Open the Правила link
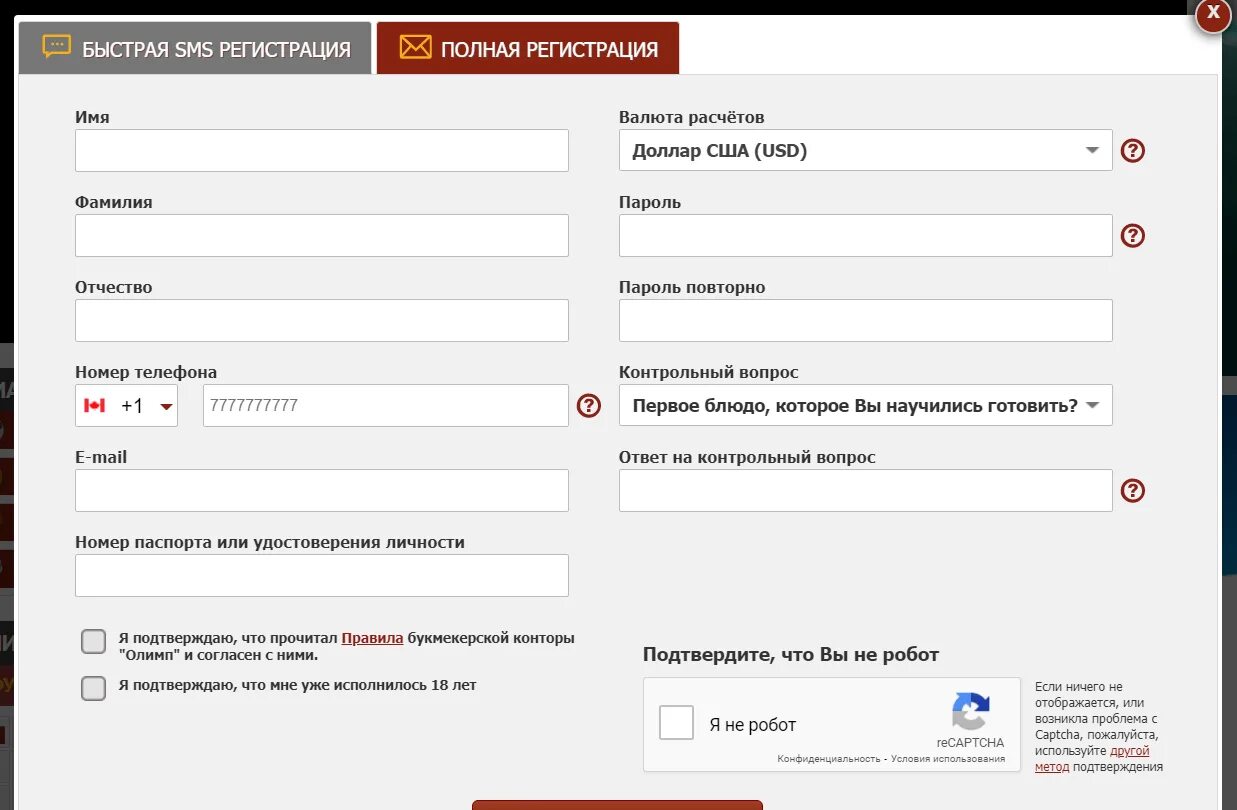1237x810 pixels. click(372, 638)
